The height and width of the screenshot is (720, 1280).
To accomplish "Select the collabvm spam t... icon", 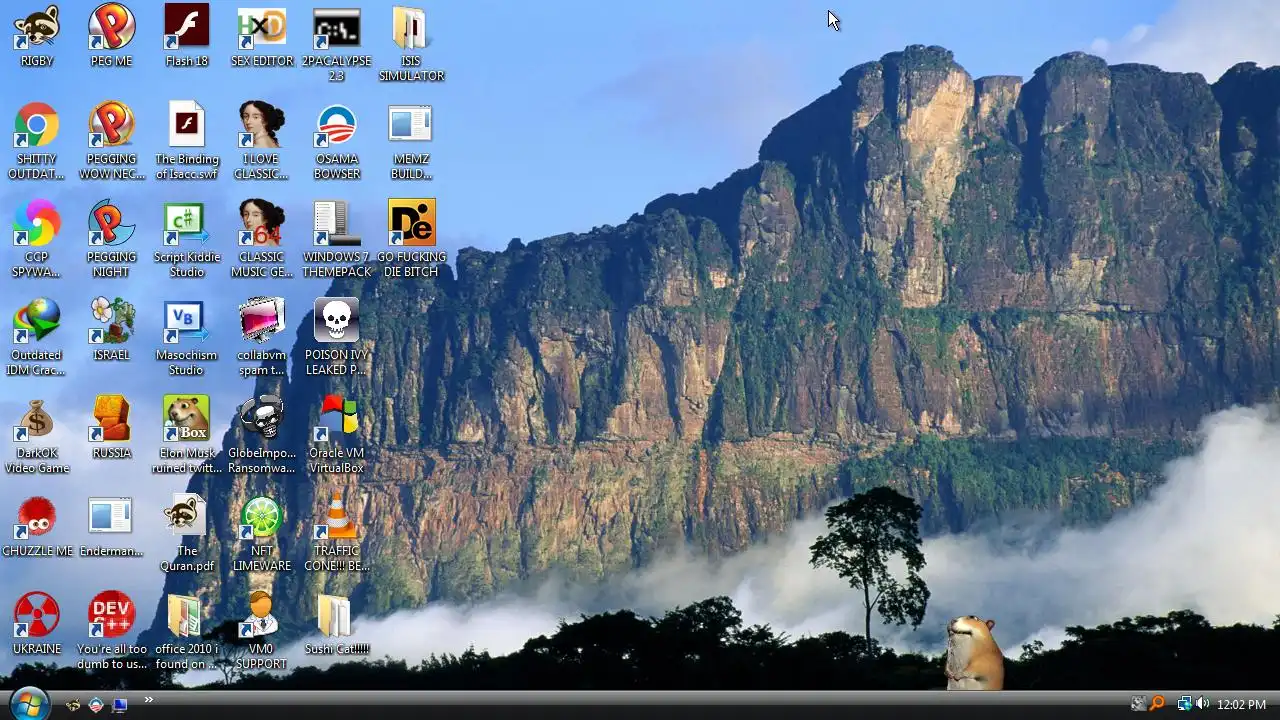I will (262, 321).
